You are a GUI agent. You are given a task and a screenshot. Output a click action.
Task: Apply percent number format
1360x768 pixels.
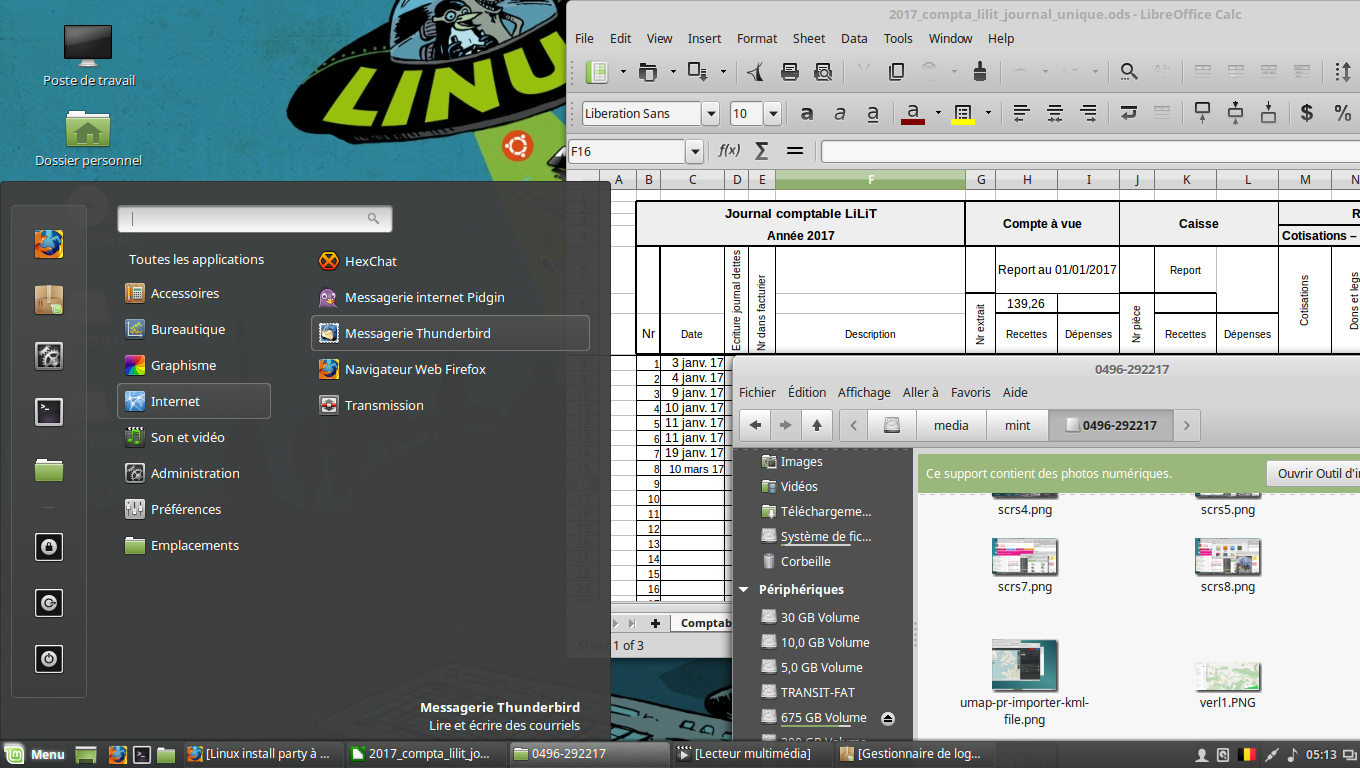pos(1343,113)
